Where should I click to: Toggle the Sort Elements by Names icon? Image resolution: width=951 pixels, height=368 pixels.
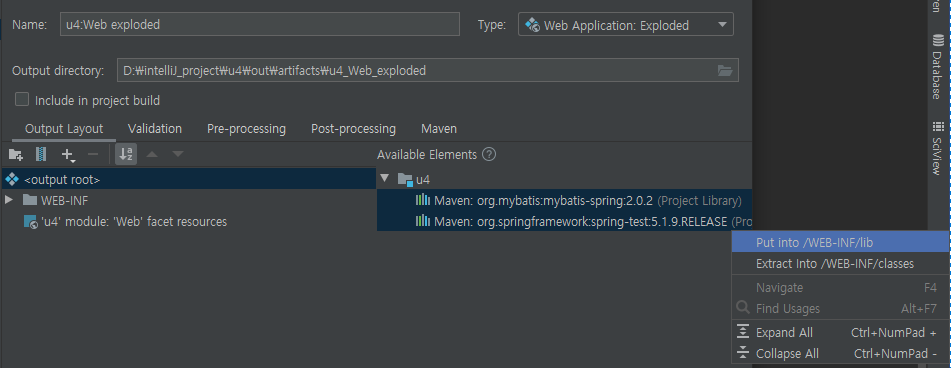tap(126, 155)
